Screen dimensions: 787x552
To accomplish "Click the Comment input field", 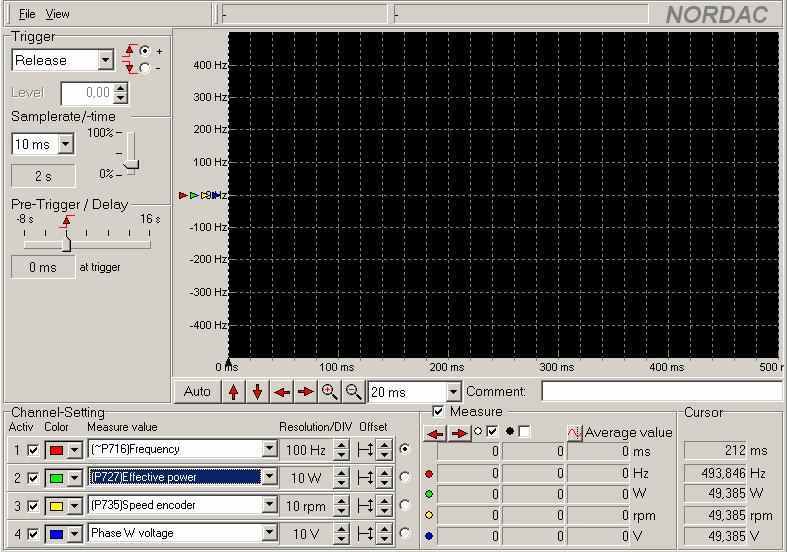I will [x=662, y=391].
